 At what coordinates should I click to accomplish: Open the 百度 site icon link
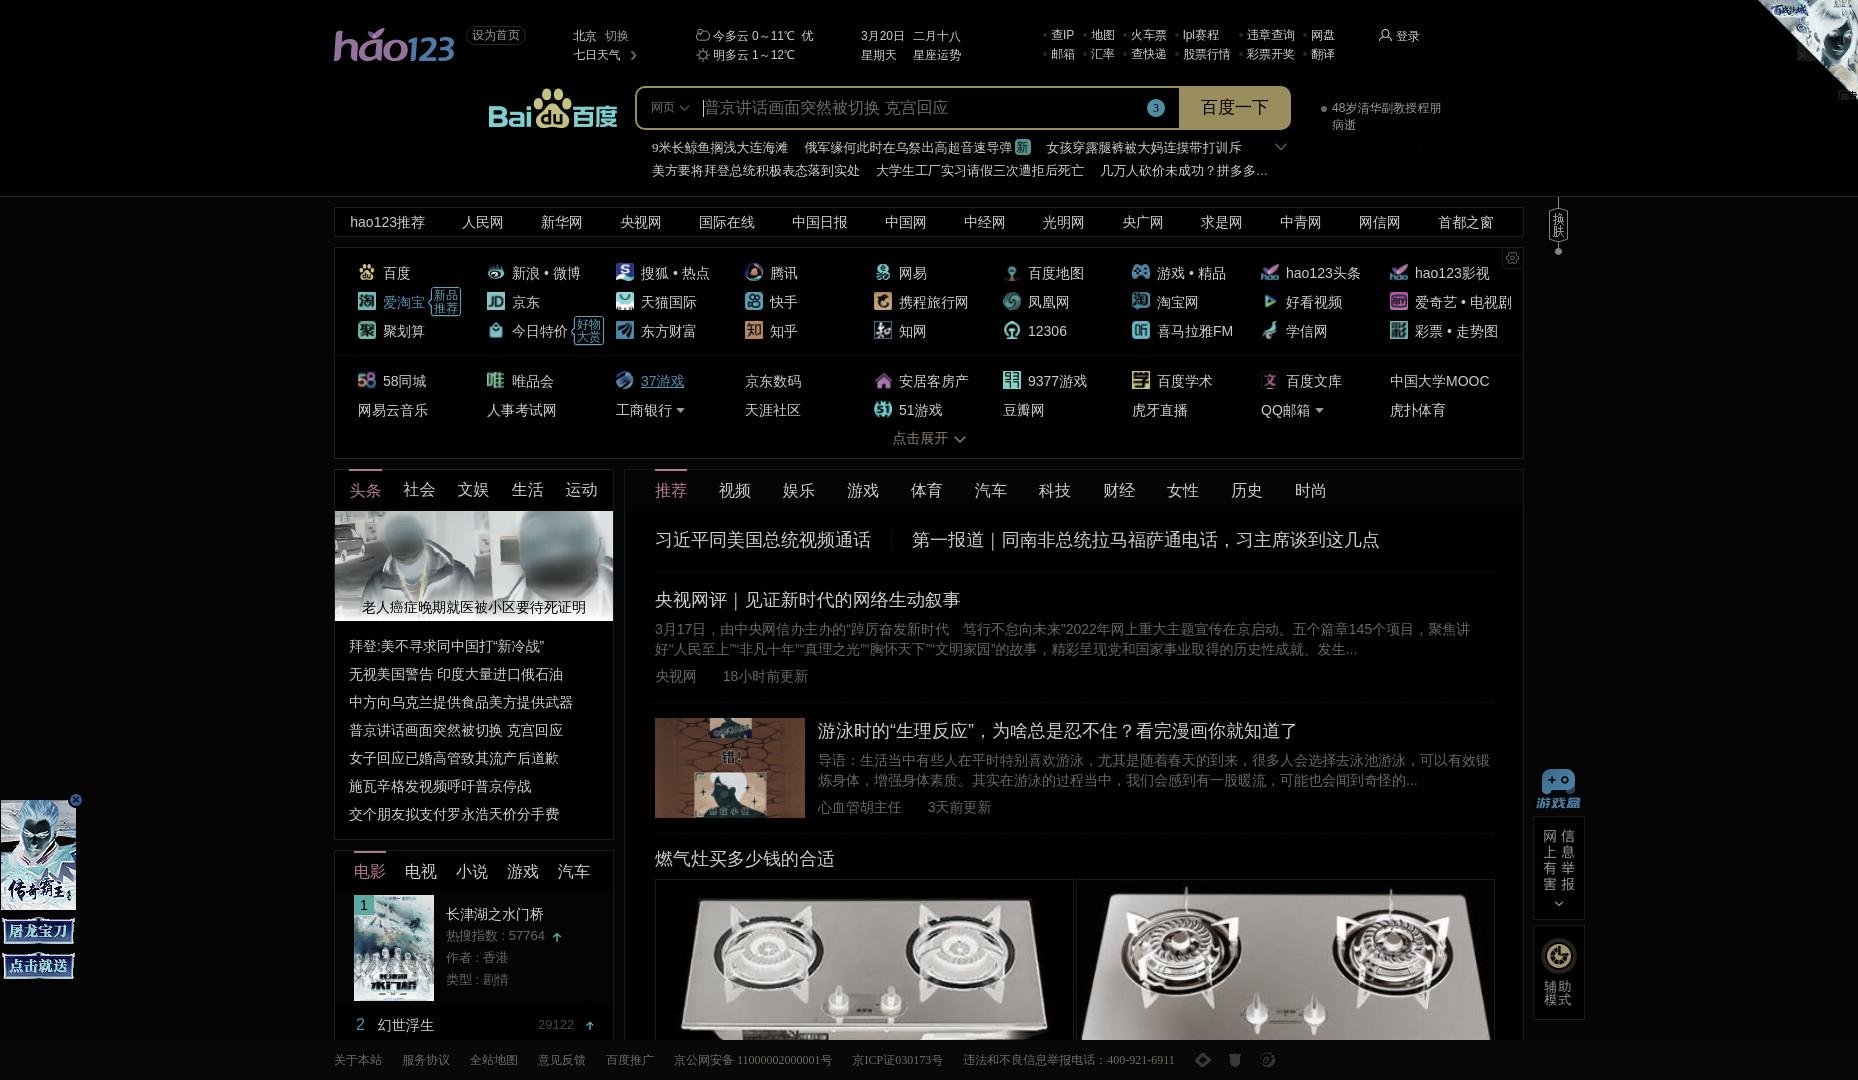pyautogui.click(x=367, y=272)
